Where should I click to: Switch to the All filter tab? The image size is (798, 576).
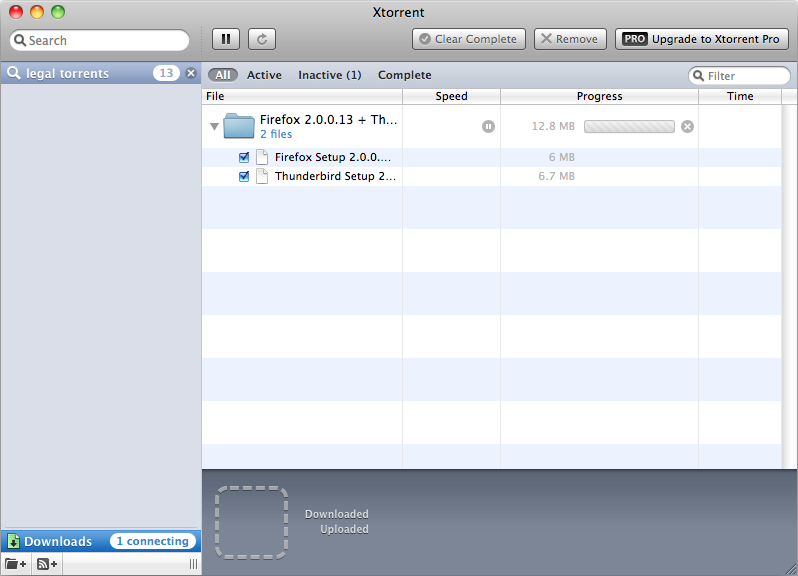pos(223,75)
